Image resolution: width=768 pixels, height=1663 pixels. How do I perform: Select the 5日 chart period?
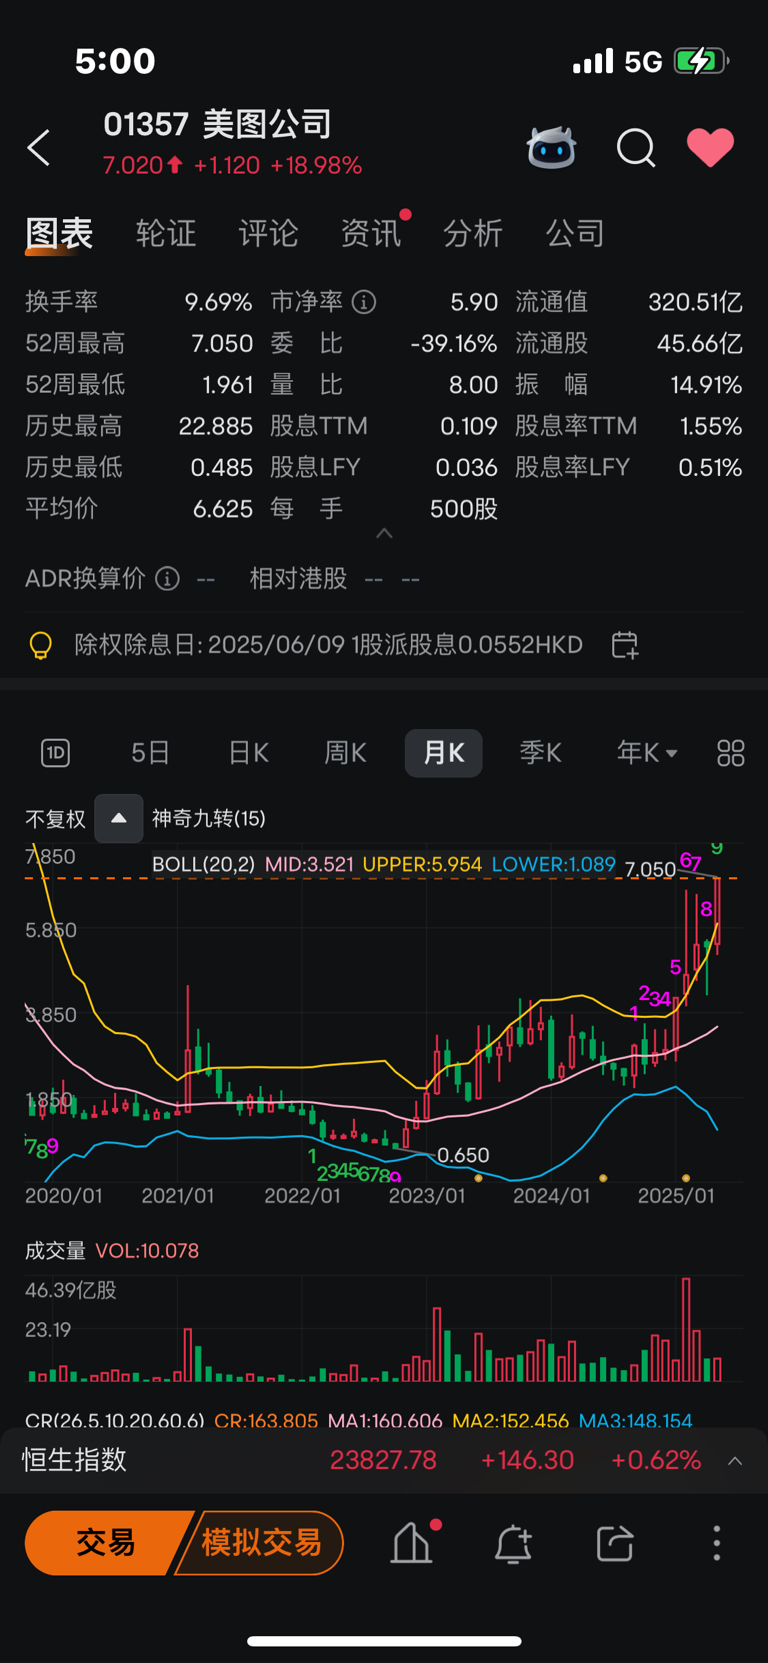coord(151,753)
